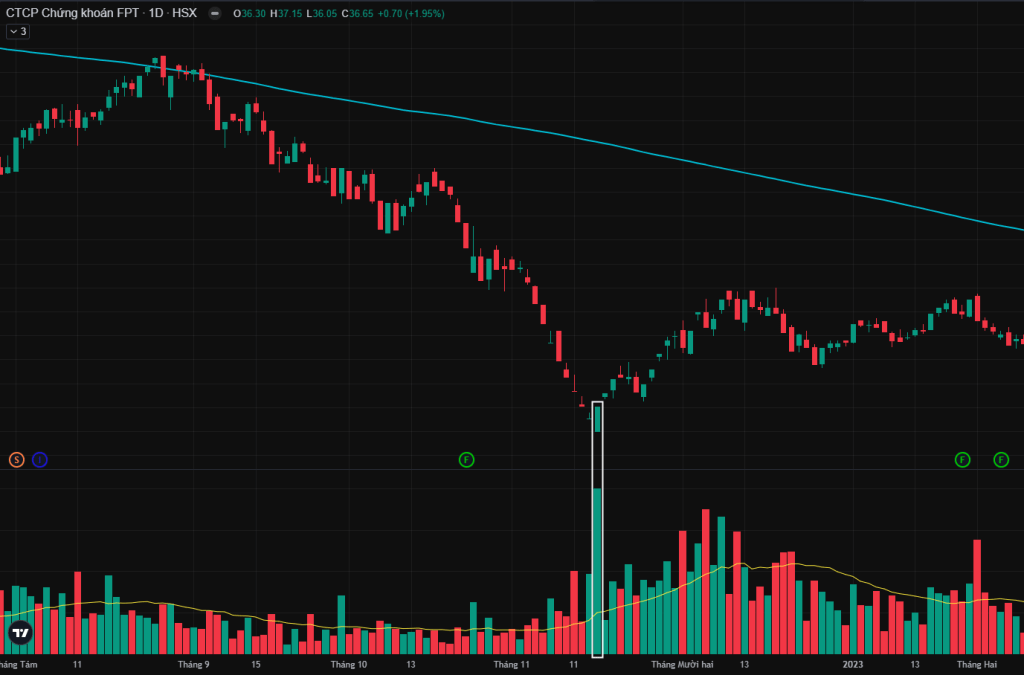
Task: Click the green F marker near Tháng 11
Action: point(466,460)
